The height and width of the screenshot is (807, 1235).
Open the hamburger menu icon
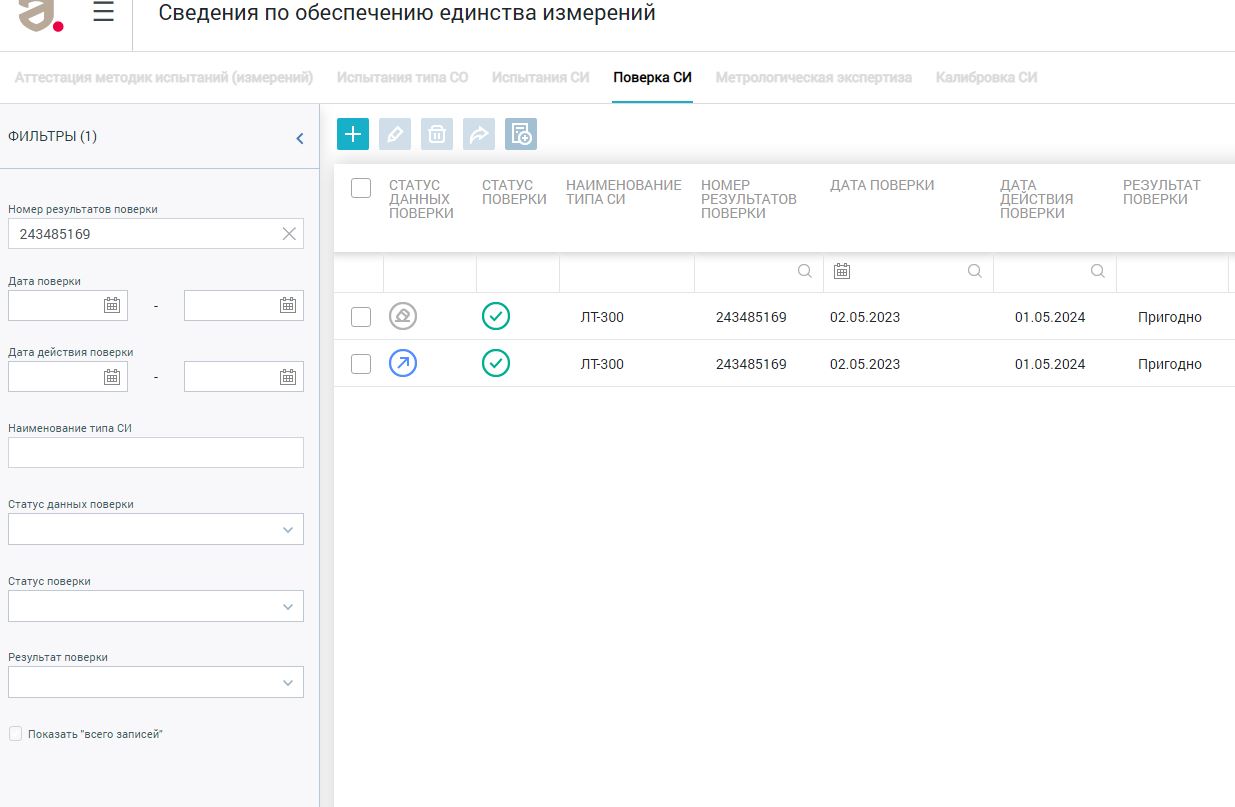(x=103, y=13)
